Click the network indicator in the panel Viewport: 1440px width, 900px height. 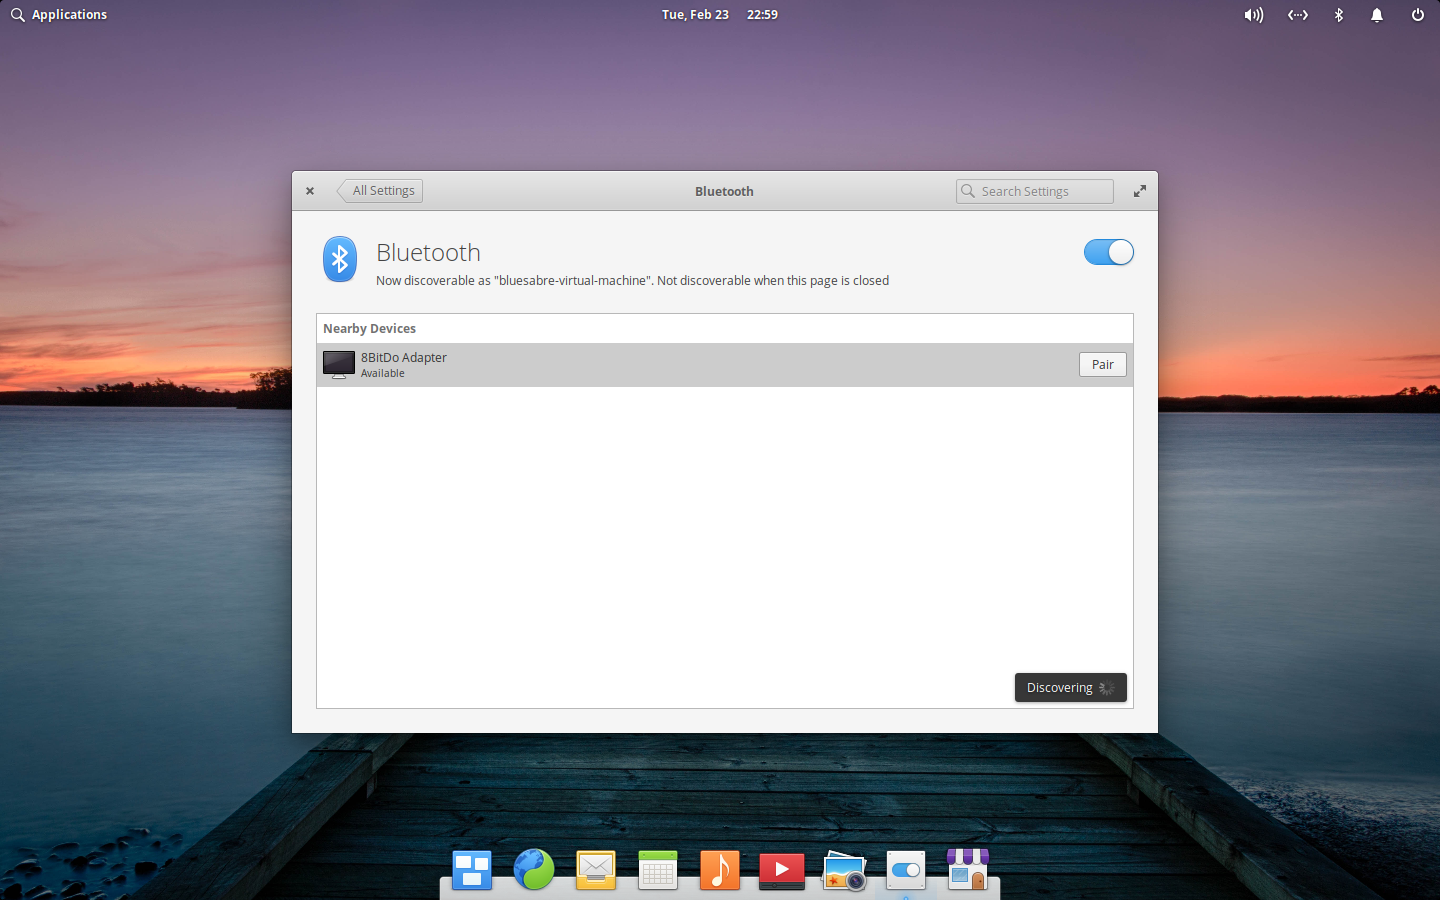(1297, 14)
